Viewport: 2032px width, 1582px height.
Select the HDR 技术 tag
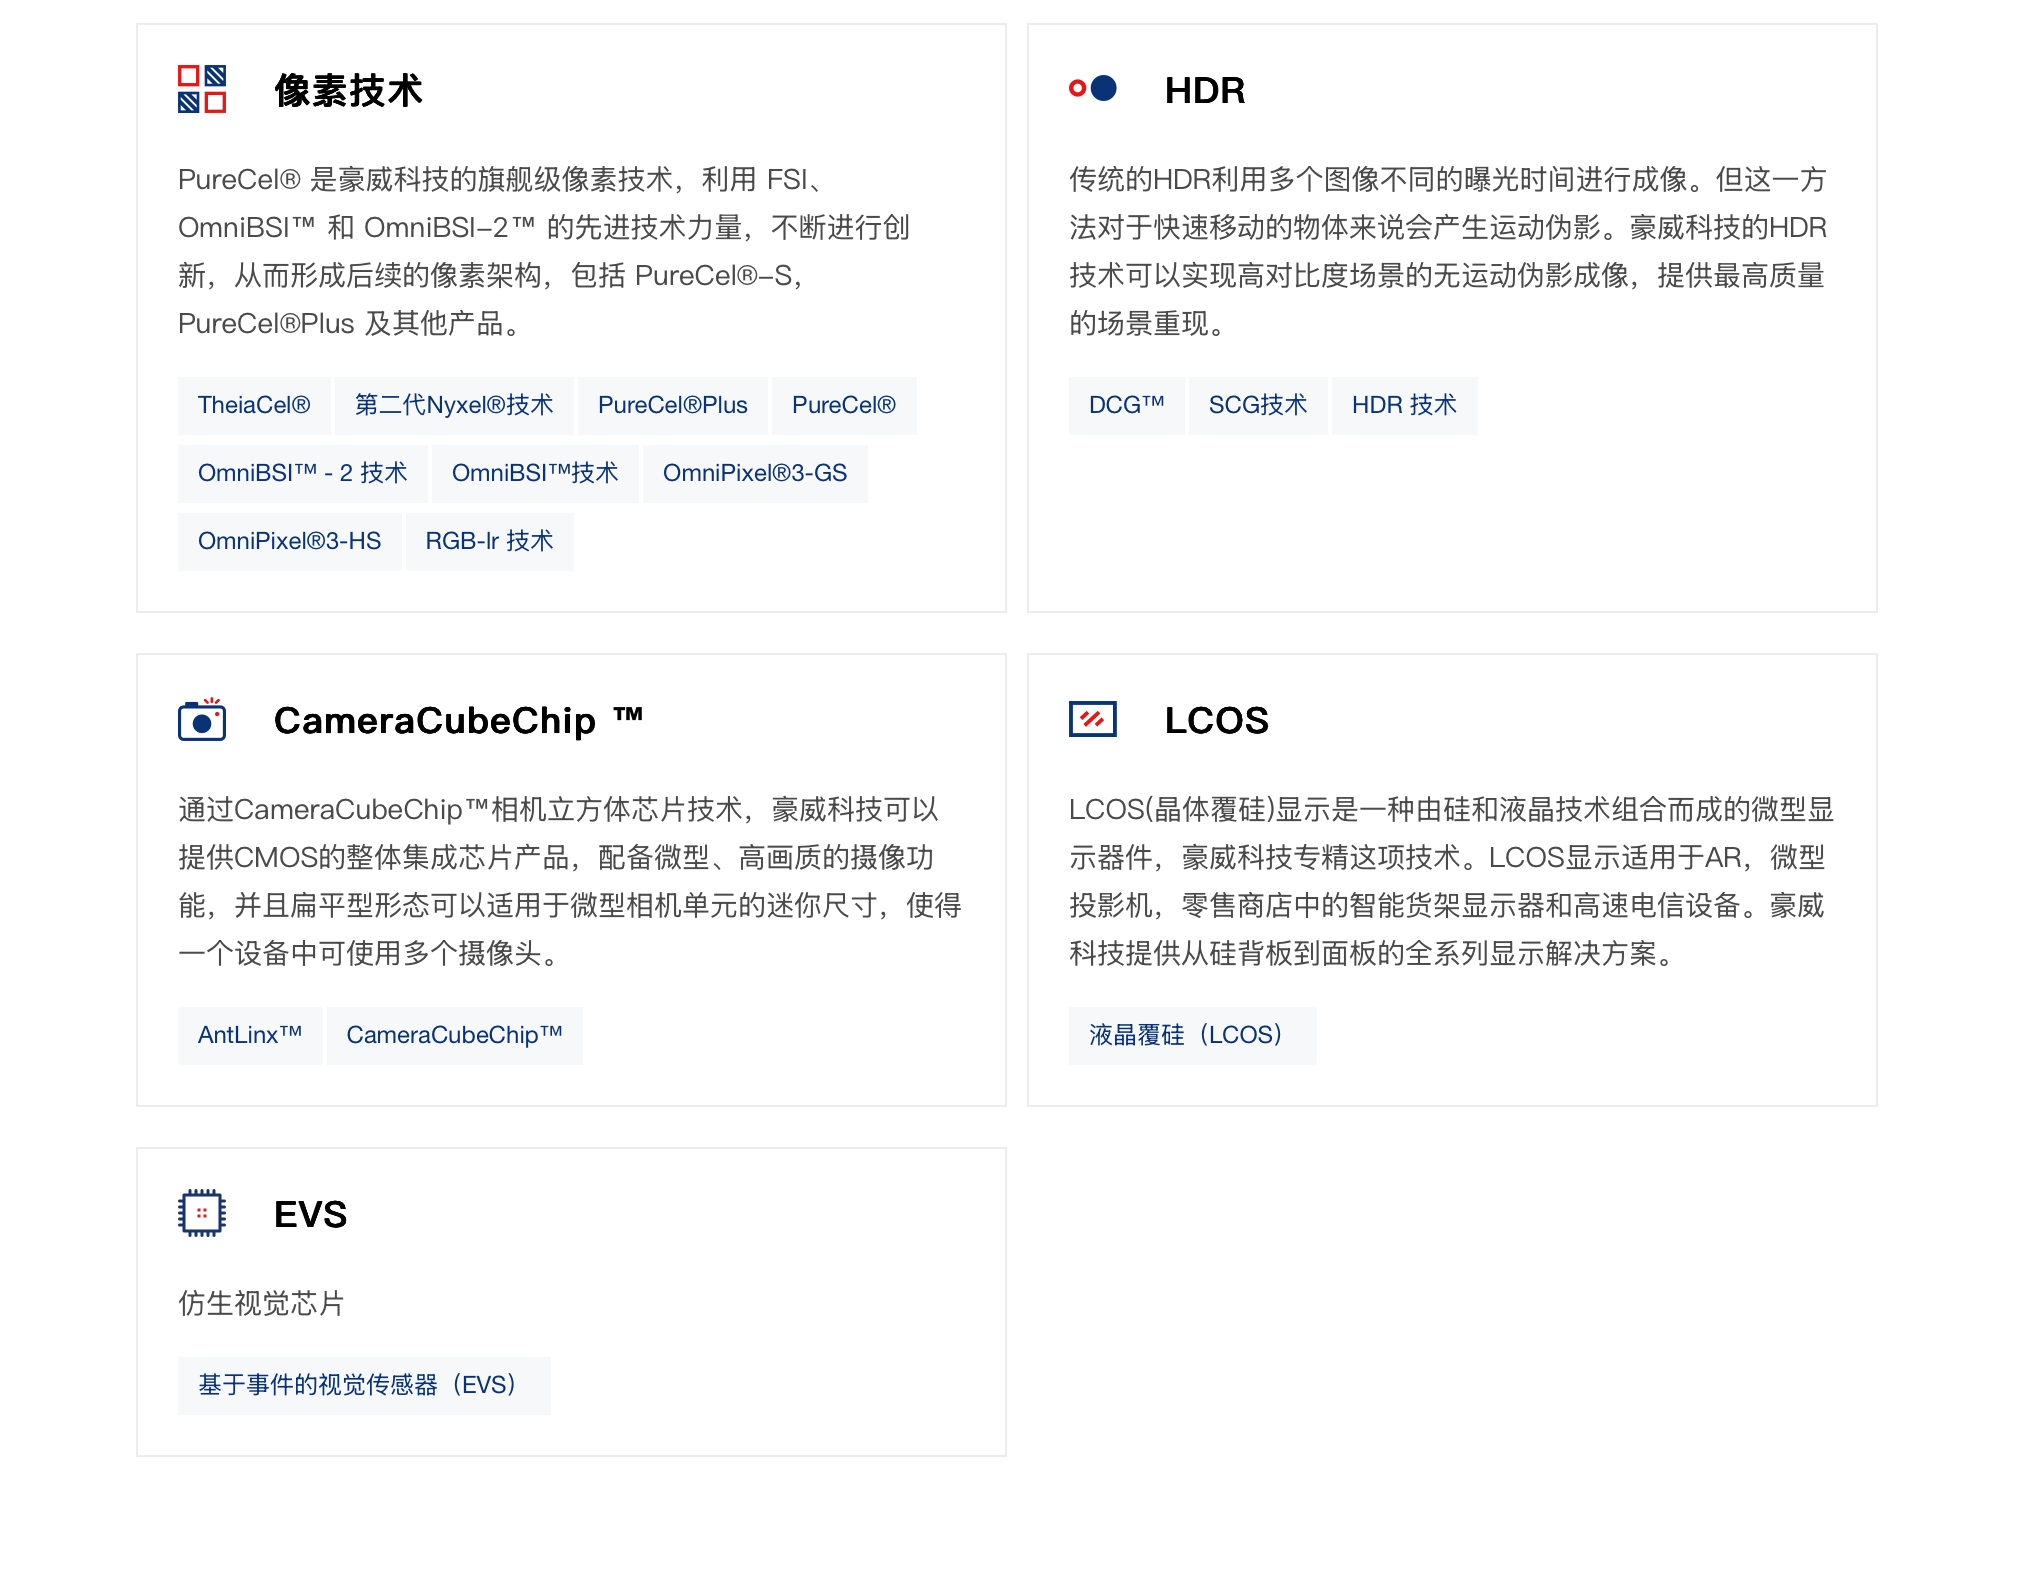coord(1405,405)
